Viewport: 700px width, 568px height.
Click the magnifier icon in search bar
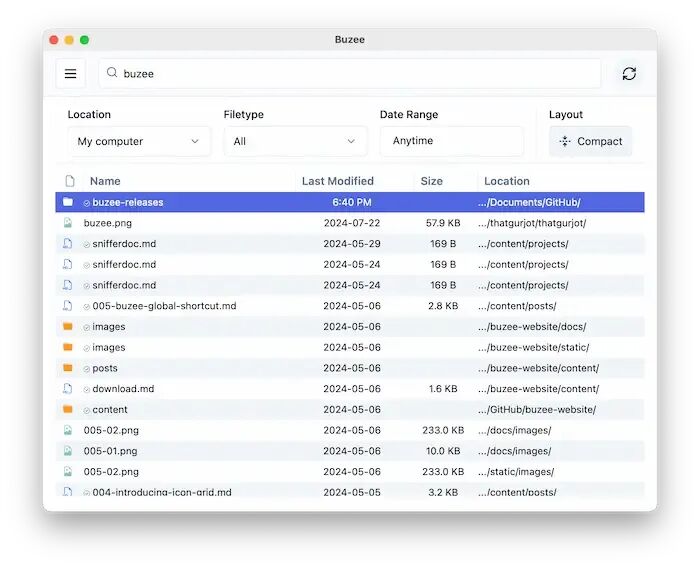click(112, 72)
